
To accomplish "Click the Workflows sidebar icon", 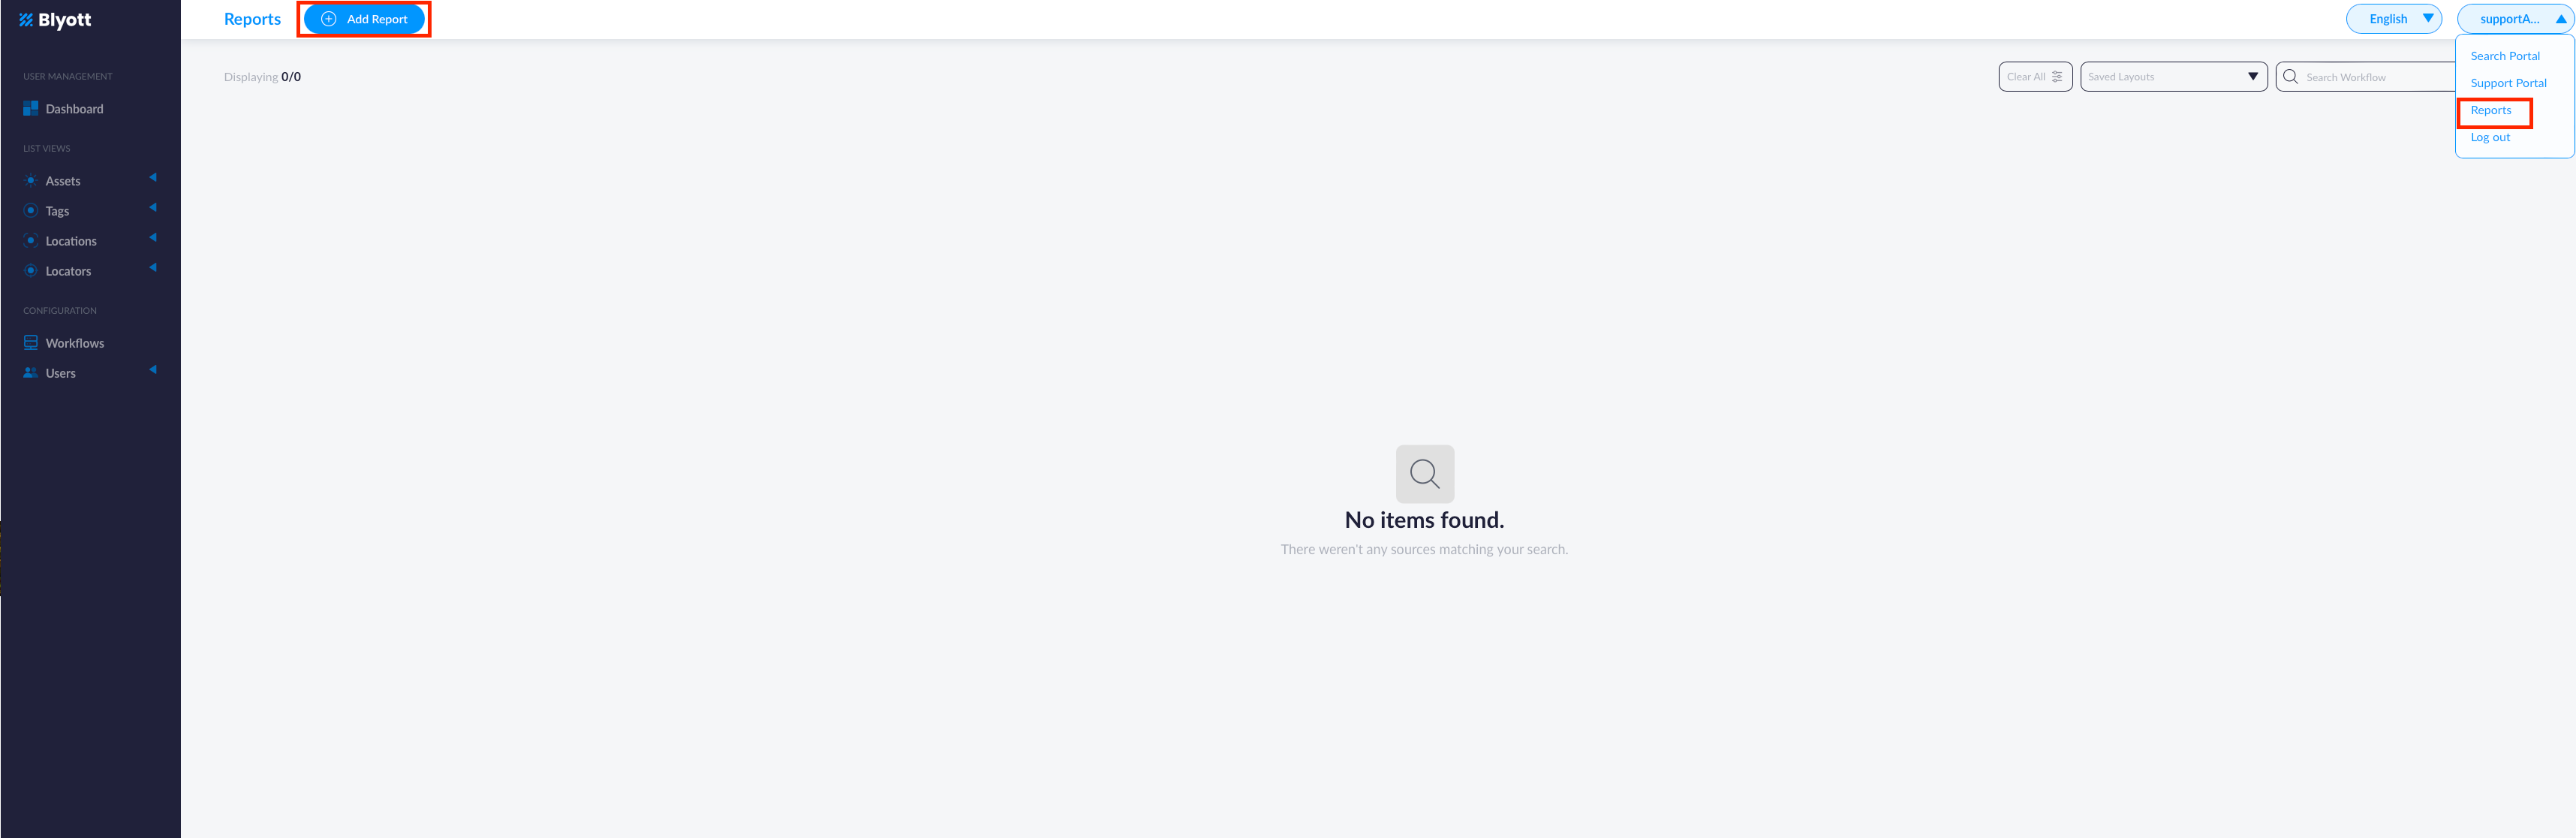I will [x=31, y=343].
